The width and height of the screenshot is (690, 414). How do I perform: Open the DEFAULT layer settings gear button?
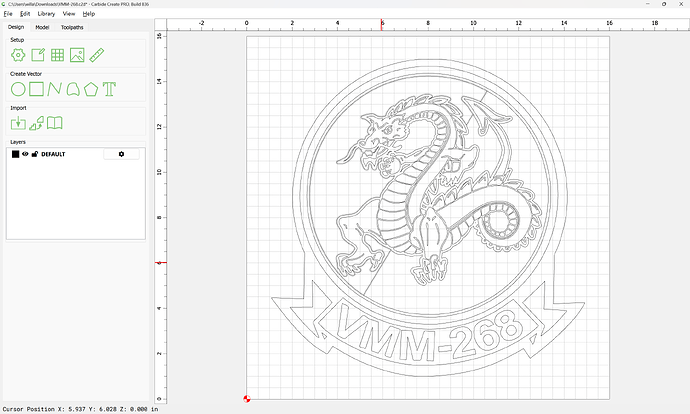122,154
